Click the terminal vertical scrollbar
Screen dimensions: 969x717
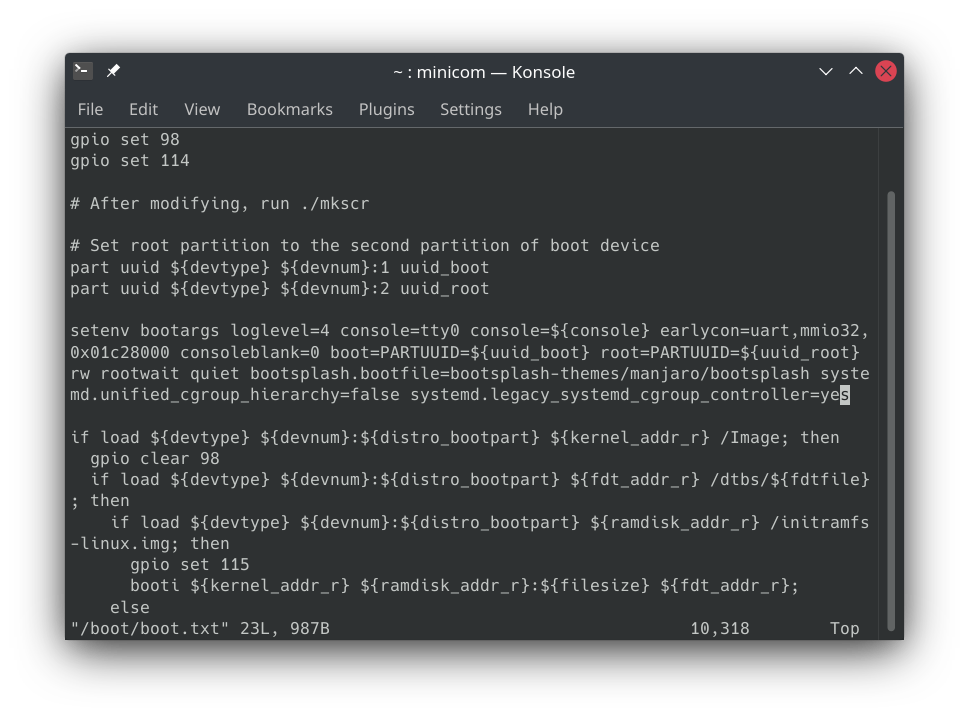click(891, 400)
